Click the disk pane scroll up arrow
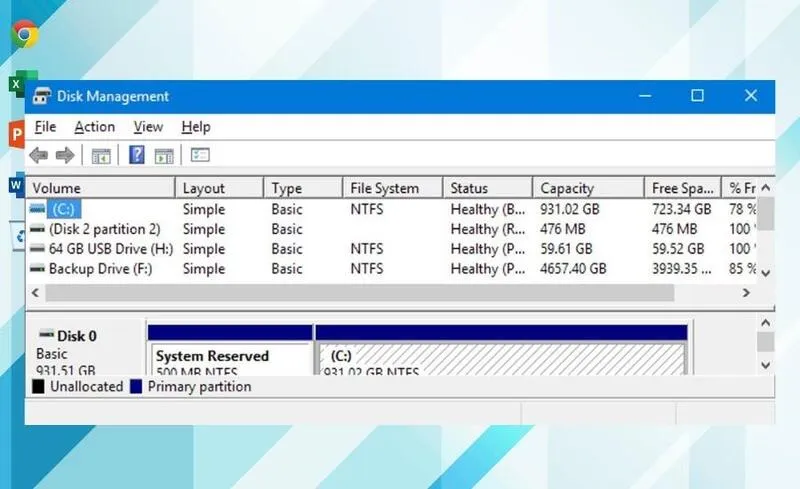Viewport: 800px width, 489px height. (x=765, y=323)
